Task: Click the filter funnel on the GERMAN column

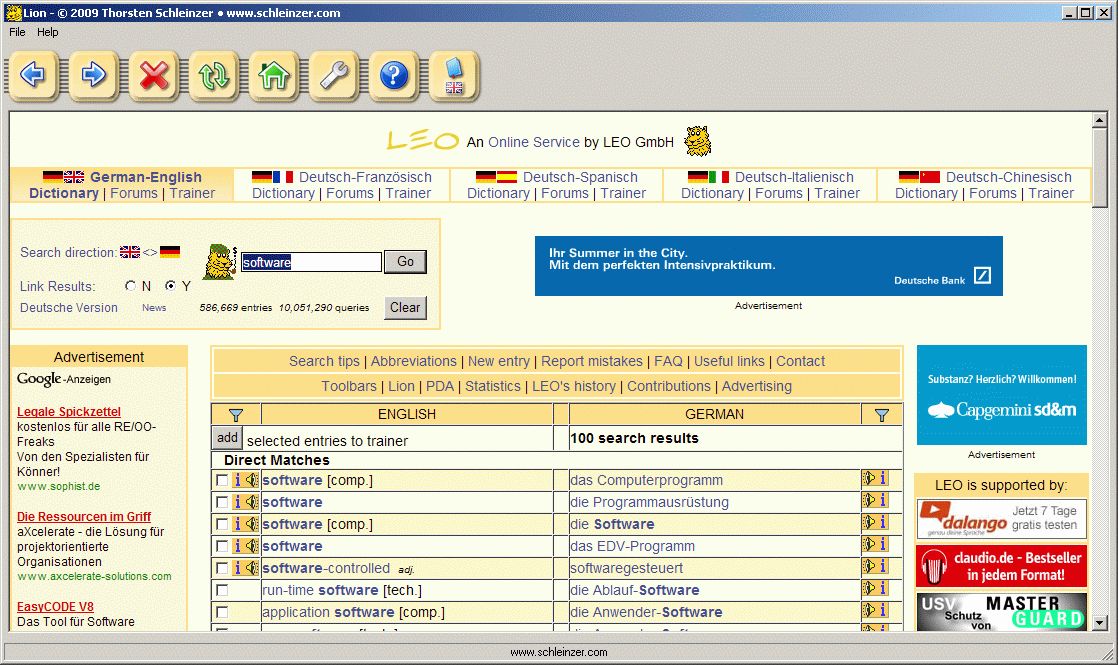Action: (x=881, y=413)
